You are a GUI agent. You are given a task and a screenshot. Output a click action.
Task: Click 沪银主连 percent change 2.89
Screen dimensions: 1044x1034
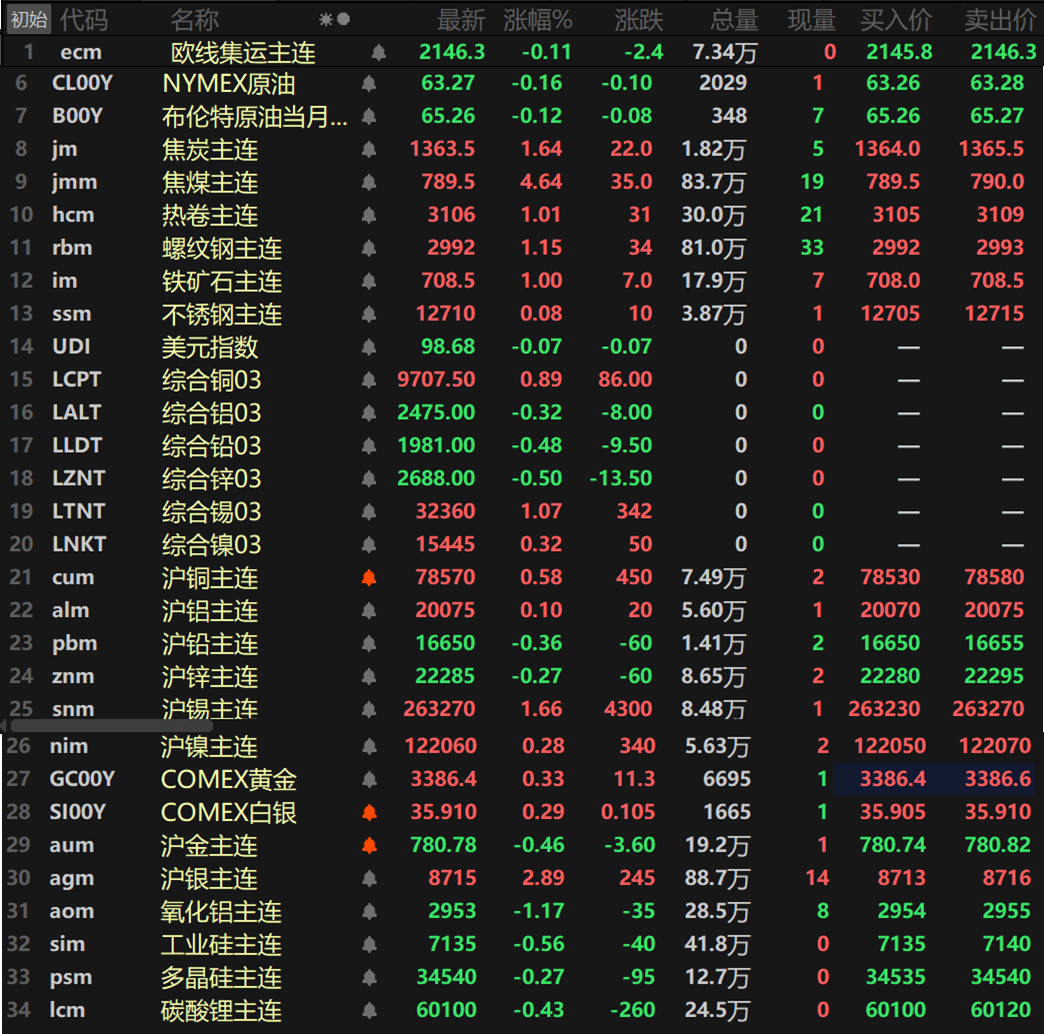point(543,878)
